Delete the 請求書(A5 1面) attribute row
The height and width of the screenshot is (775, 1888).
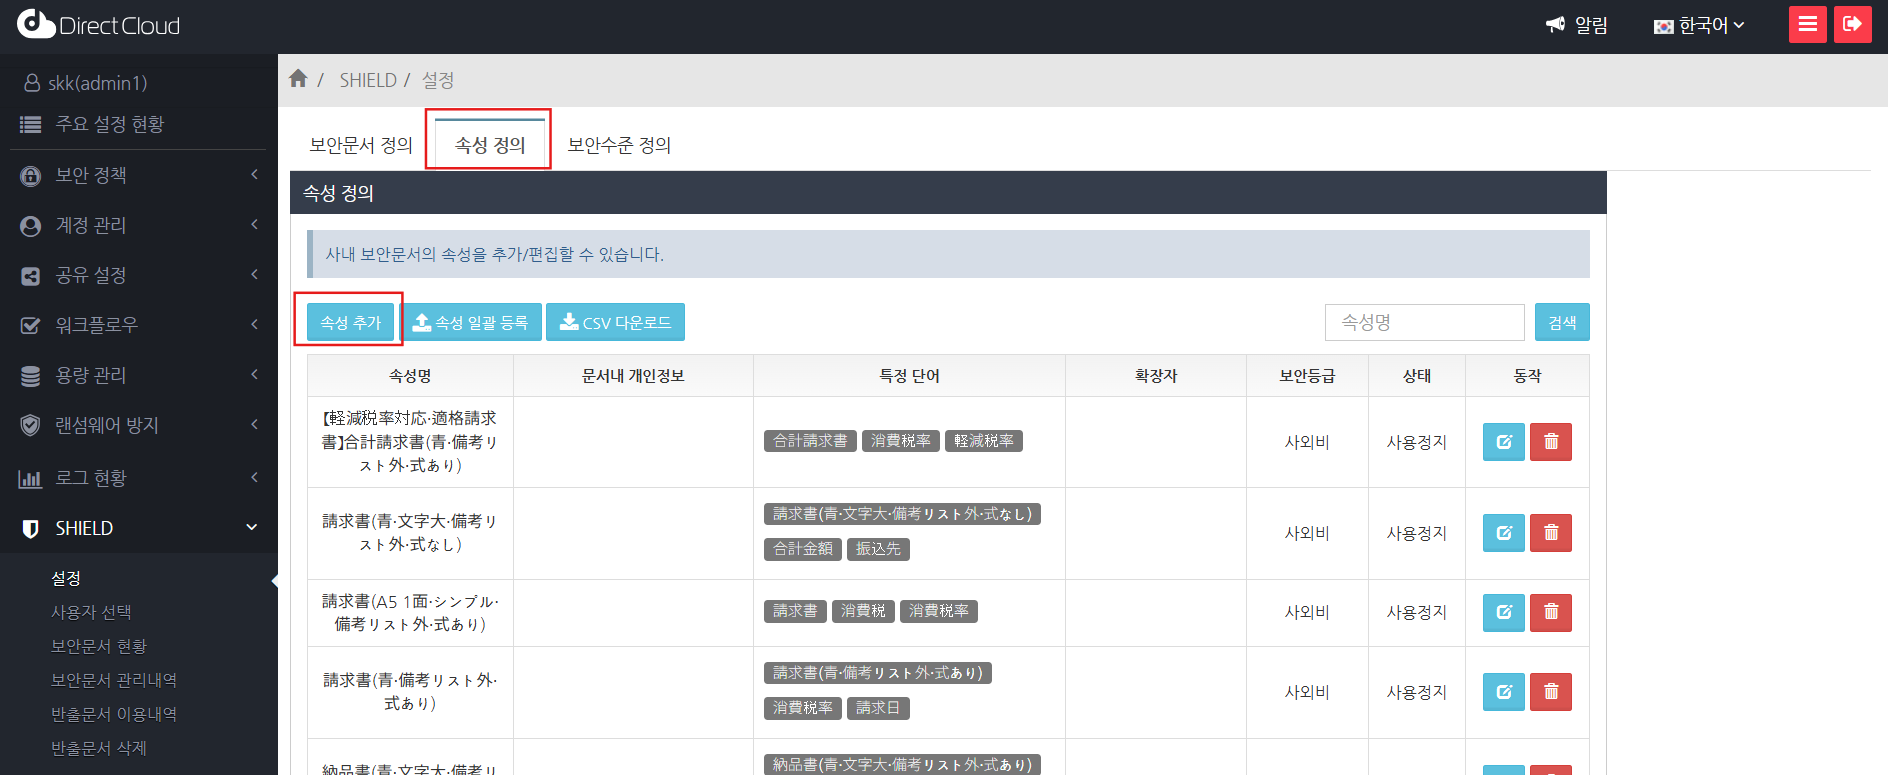(x=1551, y=612)
